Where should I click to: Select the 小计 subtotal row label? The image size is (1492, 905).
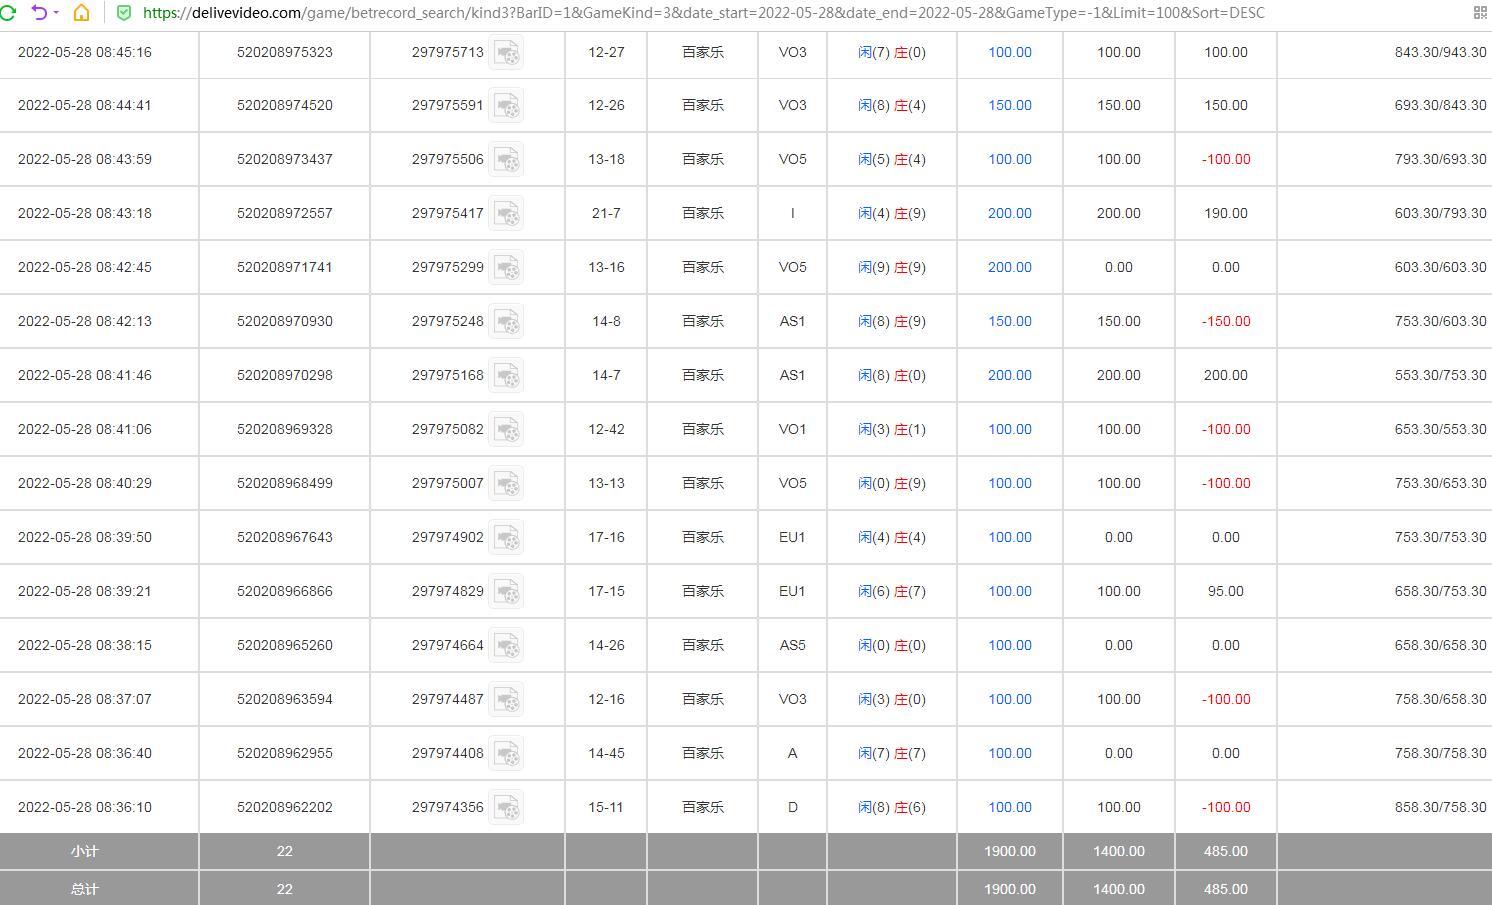(x=85, y=851)
